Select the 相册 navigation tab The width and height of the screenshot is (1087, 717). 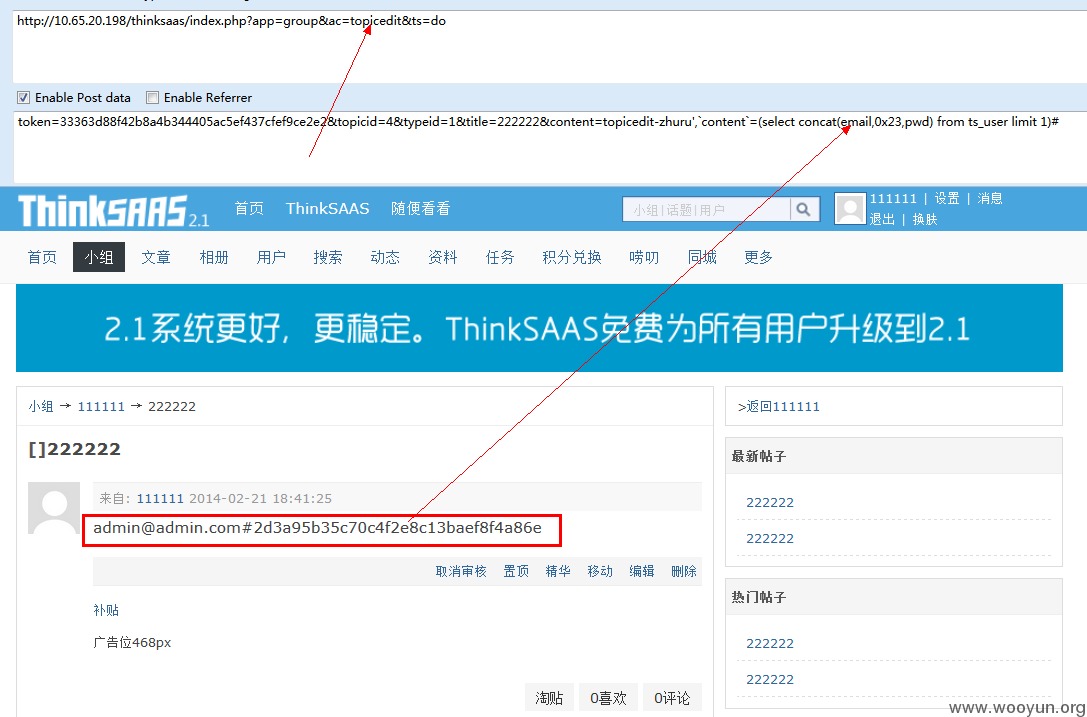pyautogui.click(x=214, y=257)
